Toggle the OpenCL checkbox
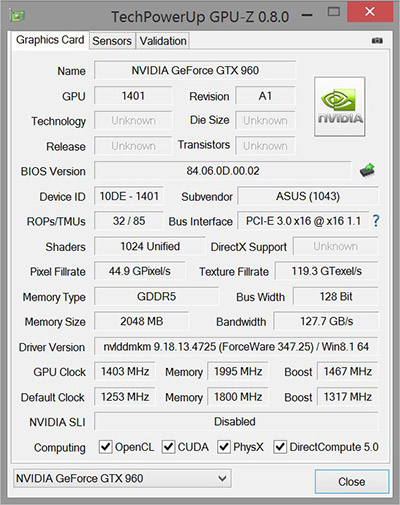 tap(106, 447)
